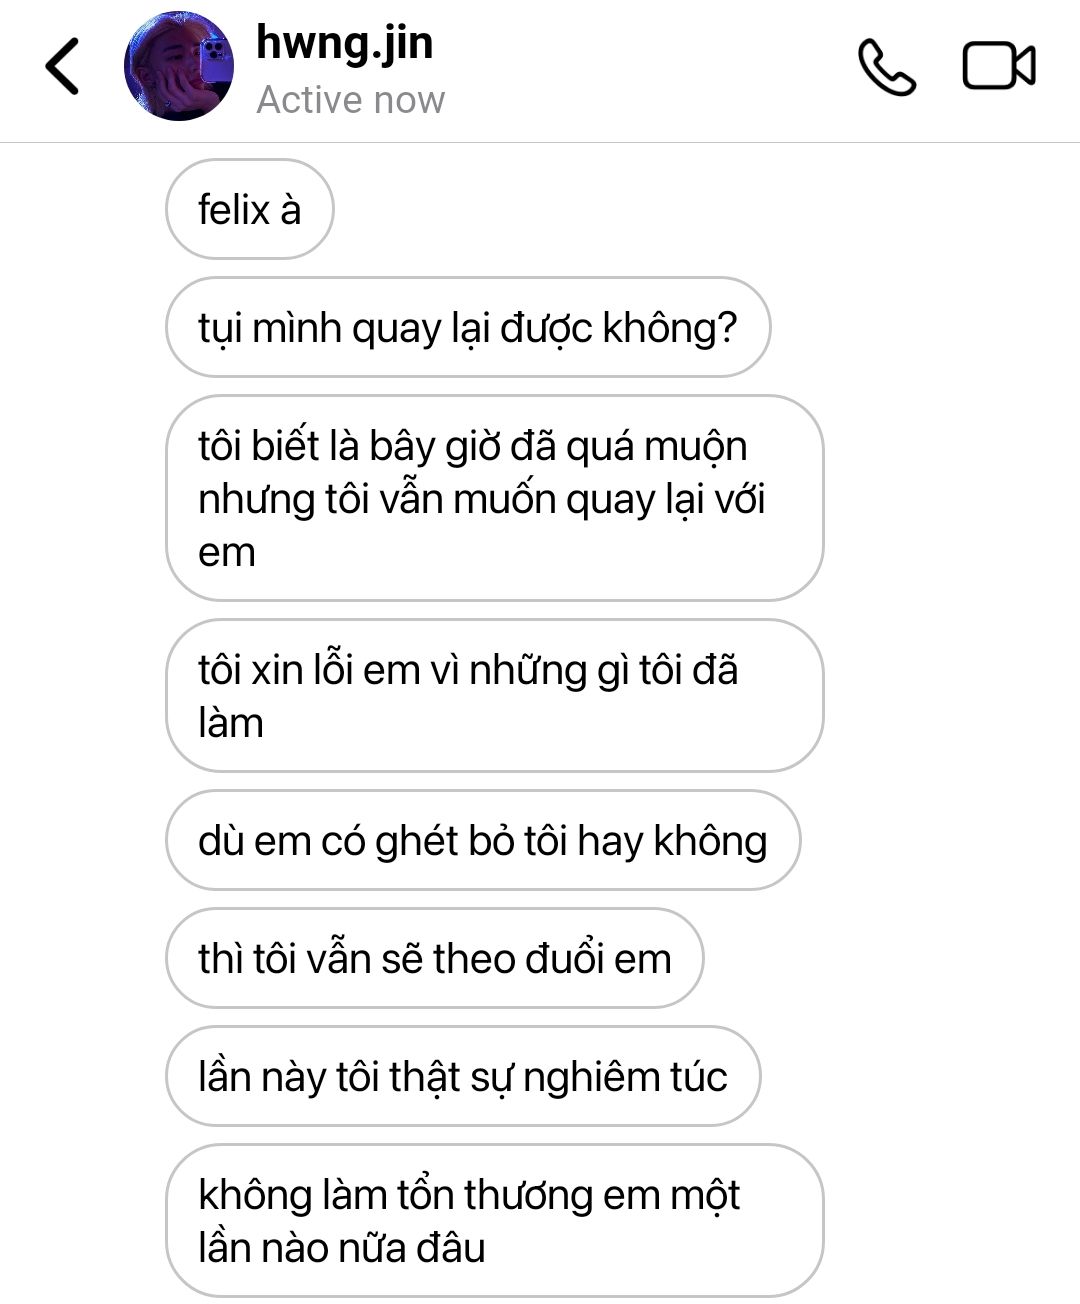The height and width of the screenshot is (1304, 1080).
Task: Tap the line 'tôi xin lỗi em vì những gì tôi đã'
Action: click(x=468, y=670)
